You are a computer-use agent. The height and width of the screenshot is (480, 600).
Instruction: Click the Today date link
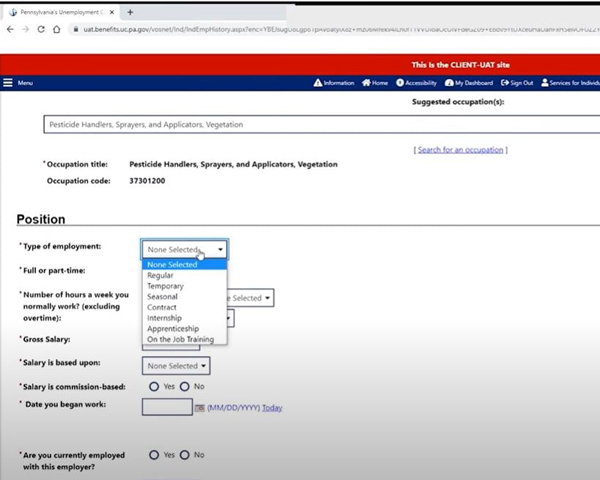tap(272, 408)
